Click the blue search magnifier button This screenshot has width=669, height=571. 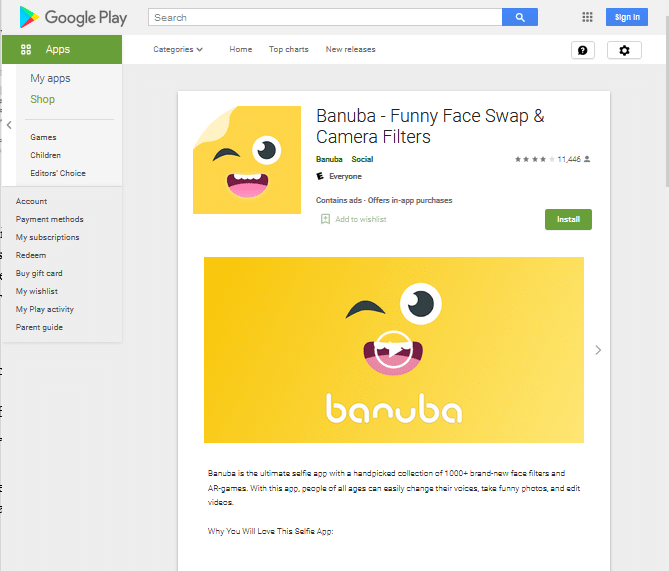pyautogui.click(x=520, y=17)
